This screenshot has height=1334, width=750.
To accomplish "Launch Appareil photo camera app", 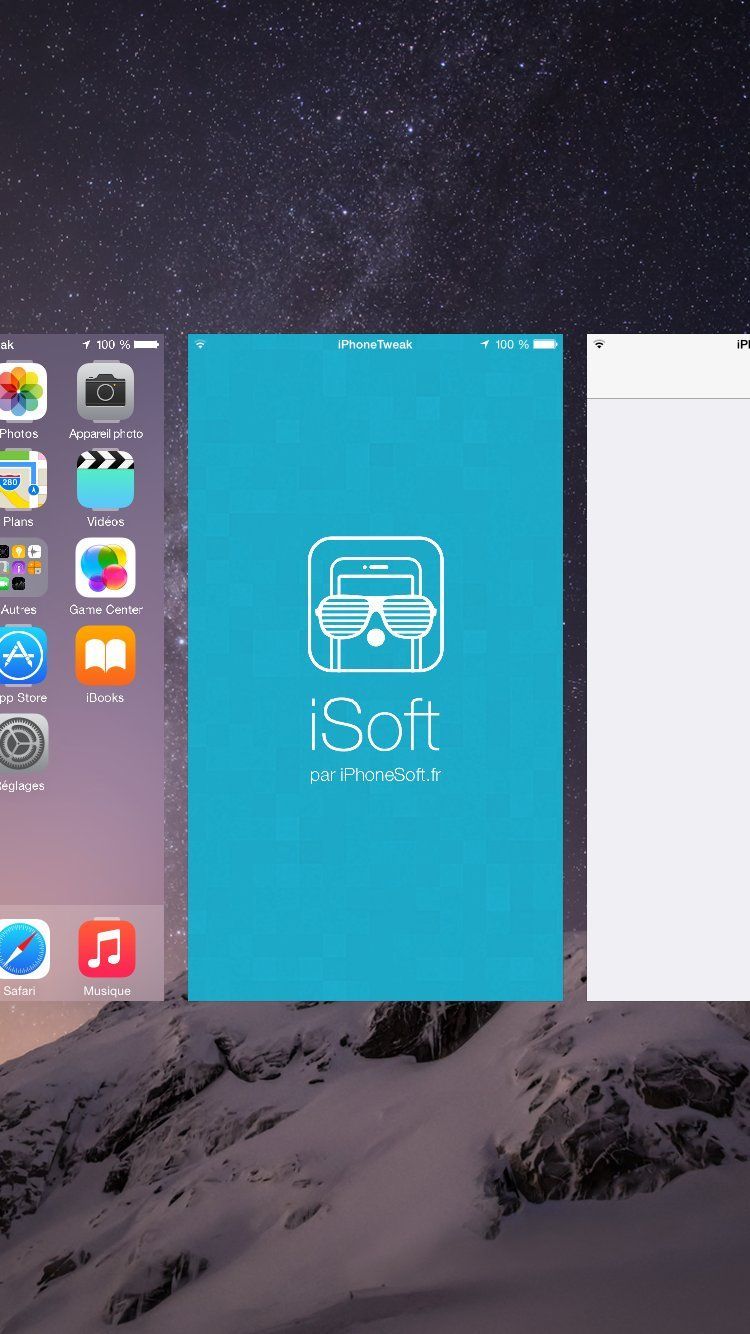I will tap(105, 392).
